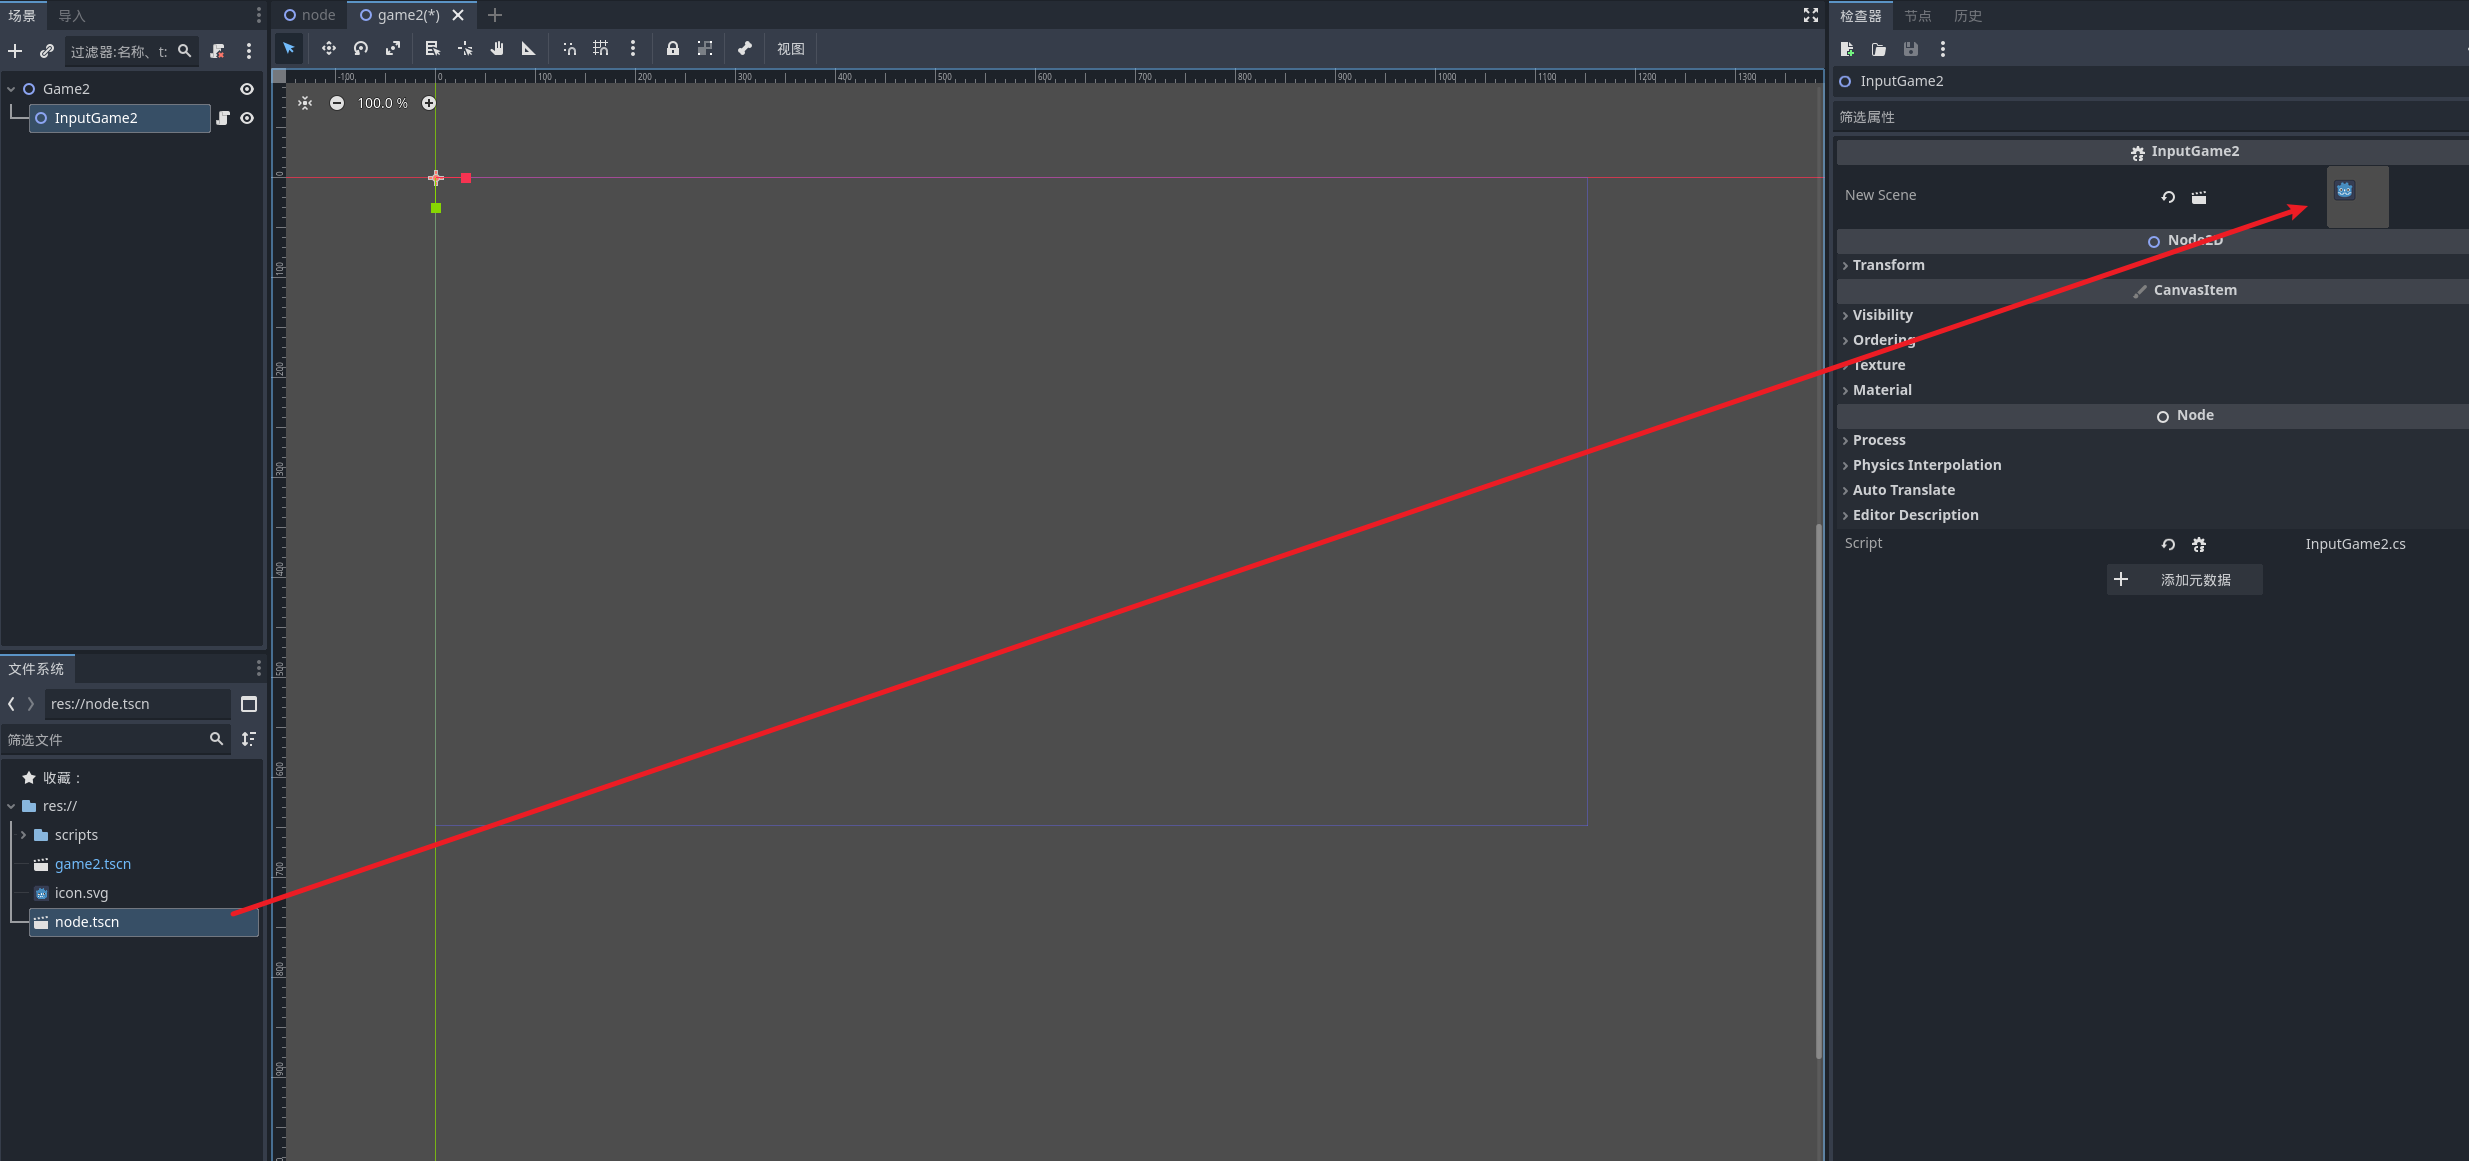Toggle visibility of InputGame2 node

pyautogui.click(x=247, y=118)
